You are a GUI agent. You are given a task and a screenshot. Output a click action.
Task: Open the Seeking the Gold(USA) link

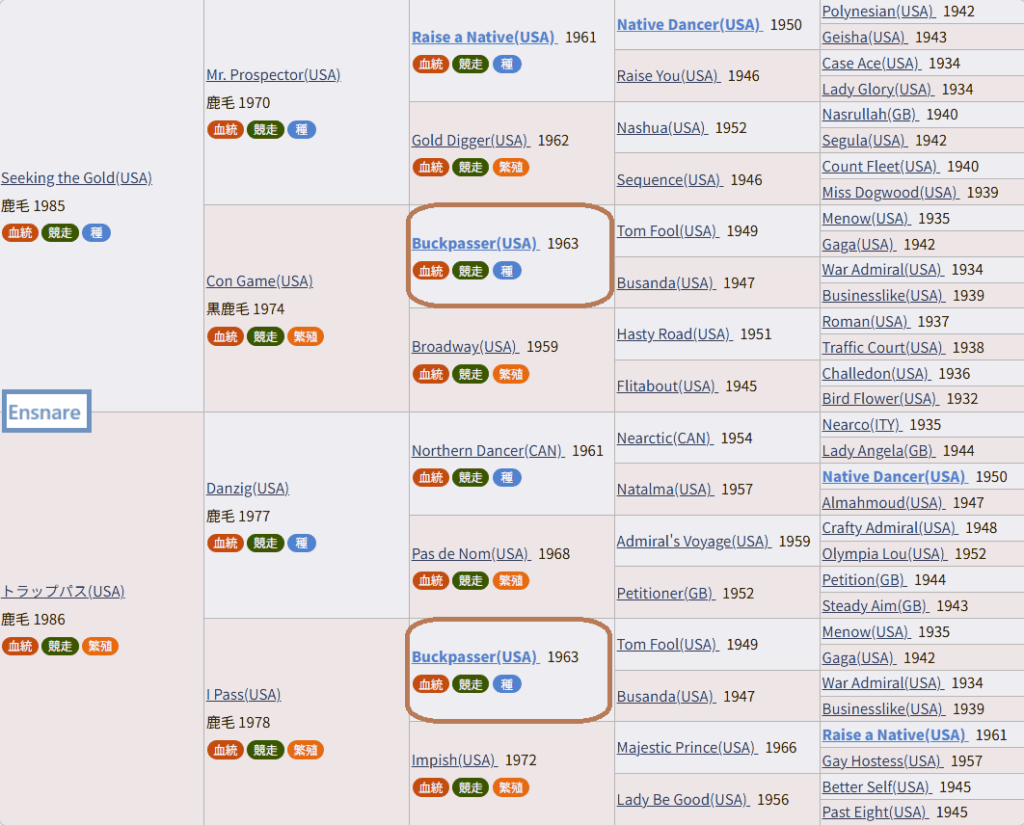76,178
